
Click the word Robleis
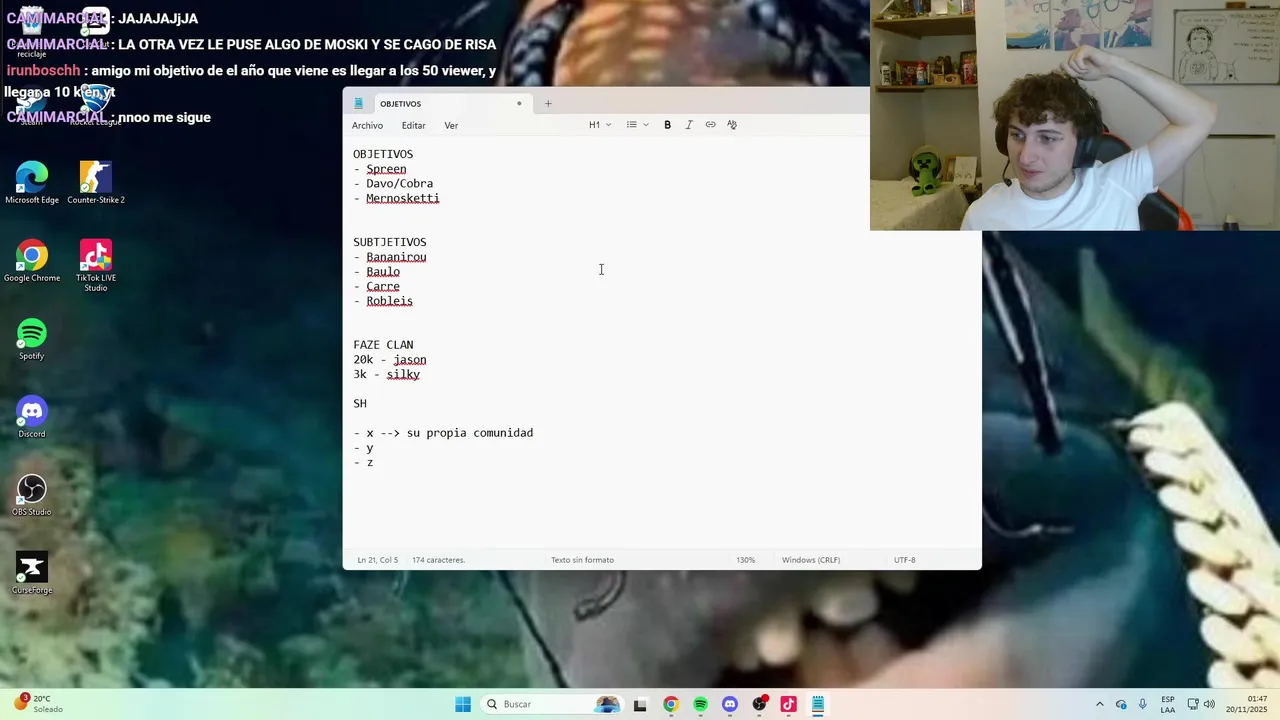(389, 301)
